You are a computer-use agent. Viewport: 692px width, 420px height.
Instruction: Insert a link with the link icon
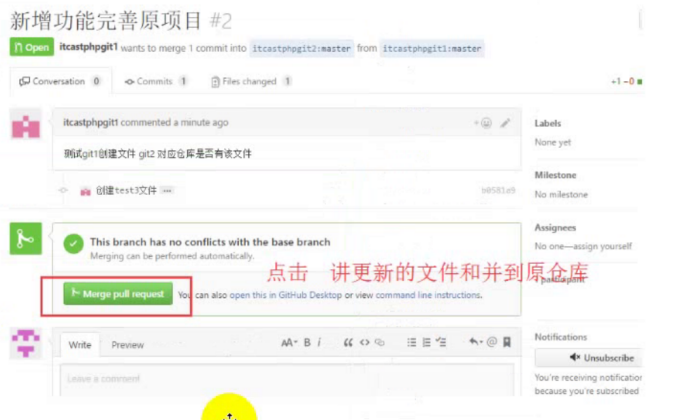[x=380, y=342]
